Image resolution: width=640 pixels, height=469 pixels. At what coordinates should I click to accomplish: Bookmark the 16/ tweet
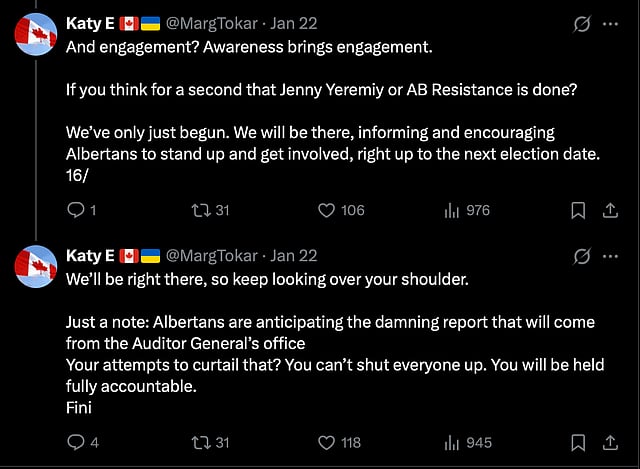point(578,210)
